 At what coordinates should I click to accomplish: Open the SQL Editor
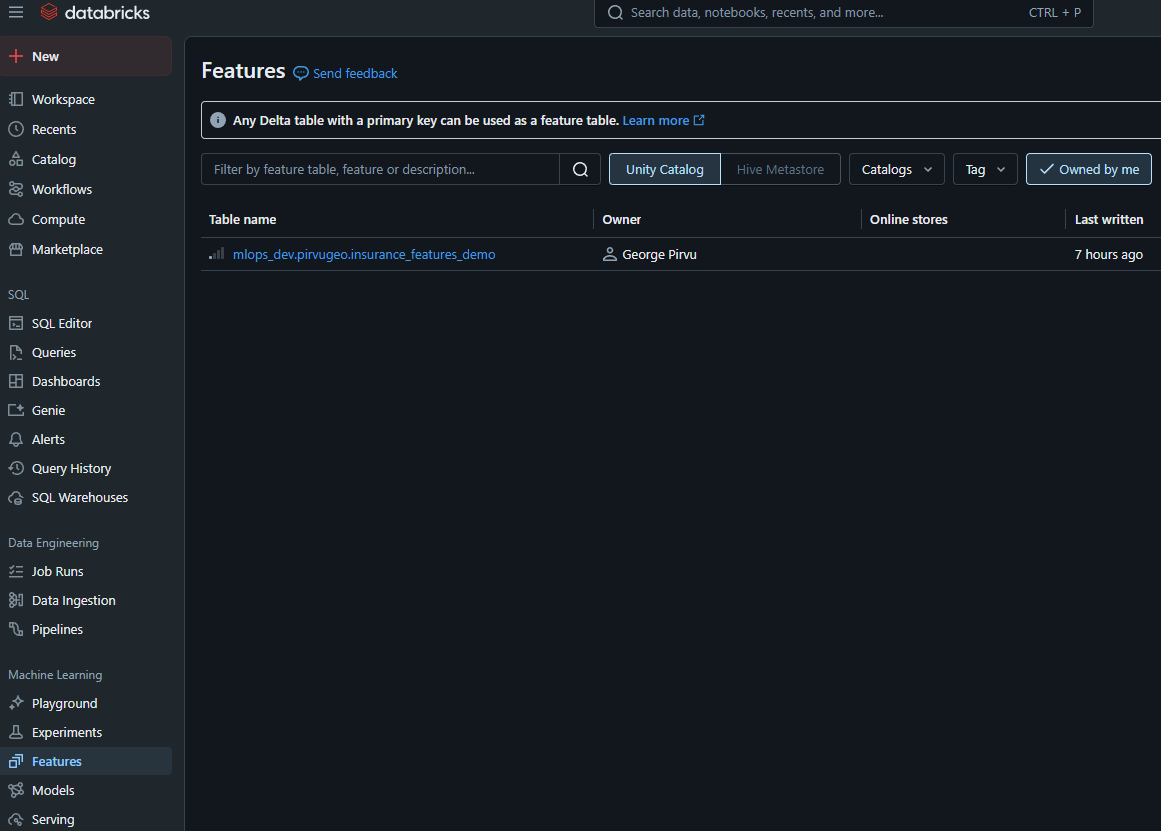61,322
